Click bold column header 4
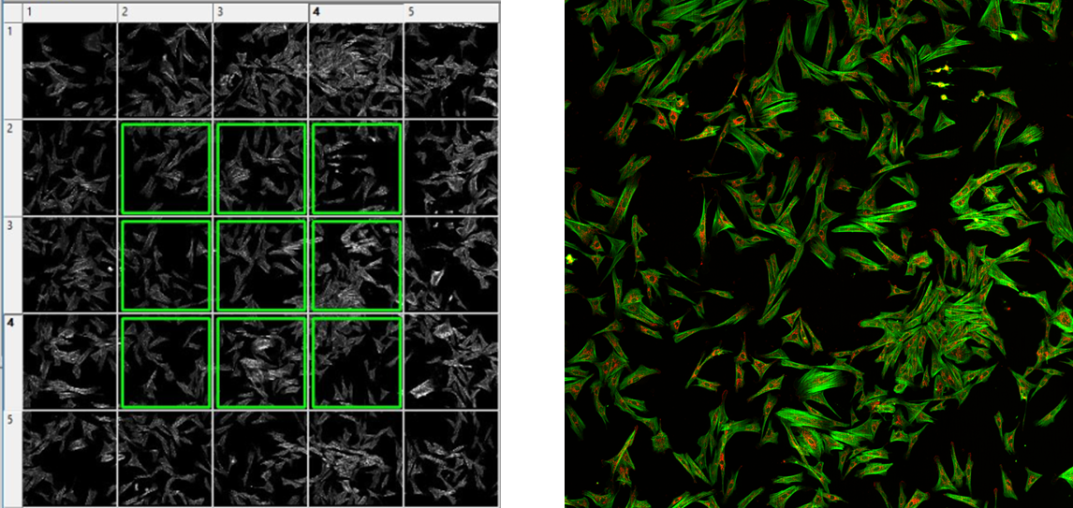Viewport: 1073px width, 508px height. pos(355,12)
